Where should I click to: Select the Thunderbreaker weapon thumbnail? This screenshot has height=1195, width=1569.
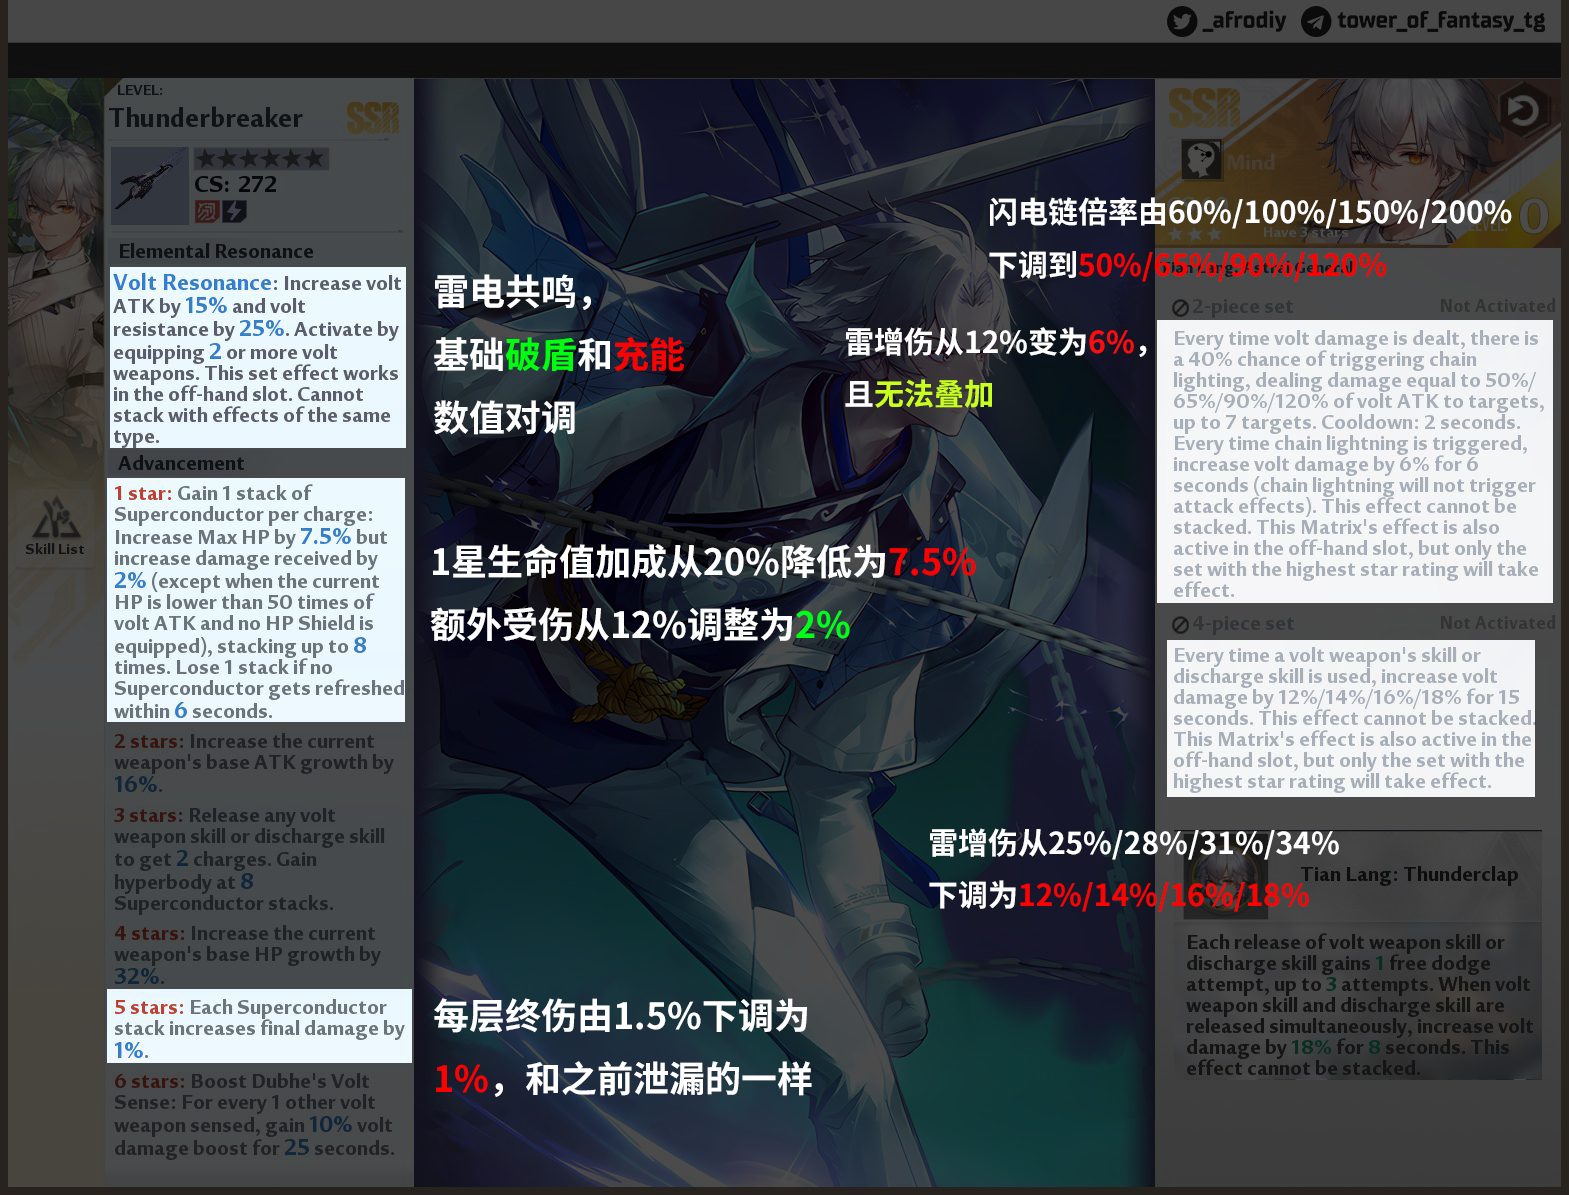coord(149,186)
